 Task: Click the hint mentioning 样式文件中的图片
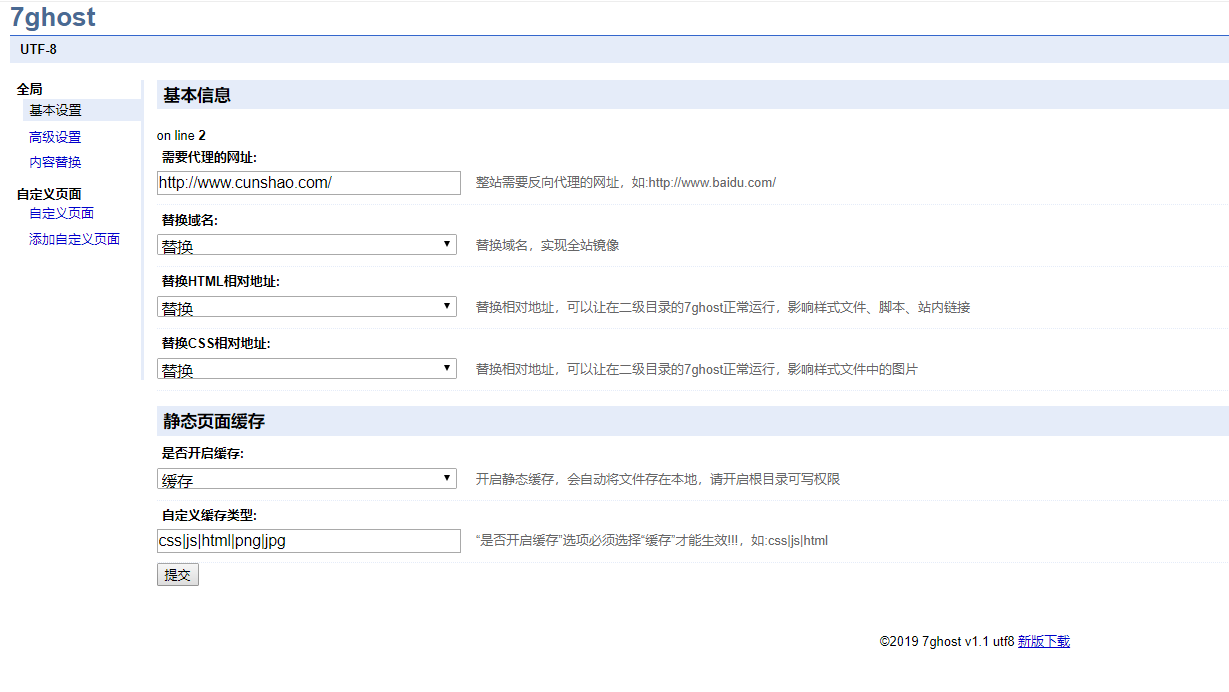(x=697, y=369)
